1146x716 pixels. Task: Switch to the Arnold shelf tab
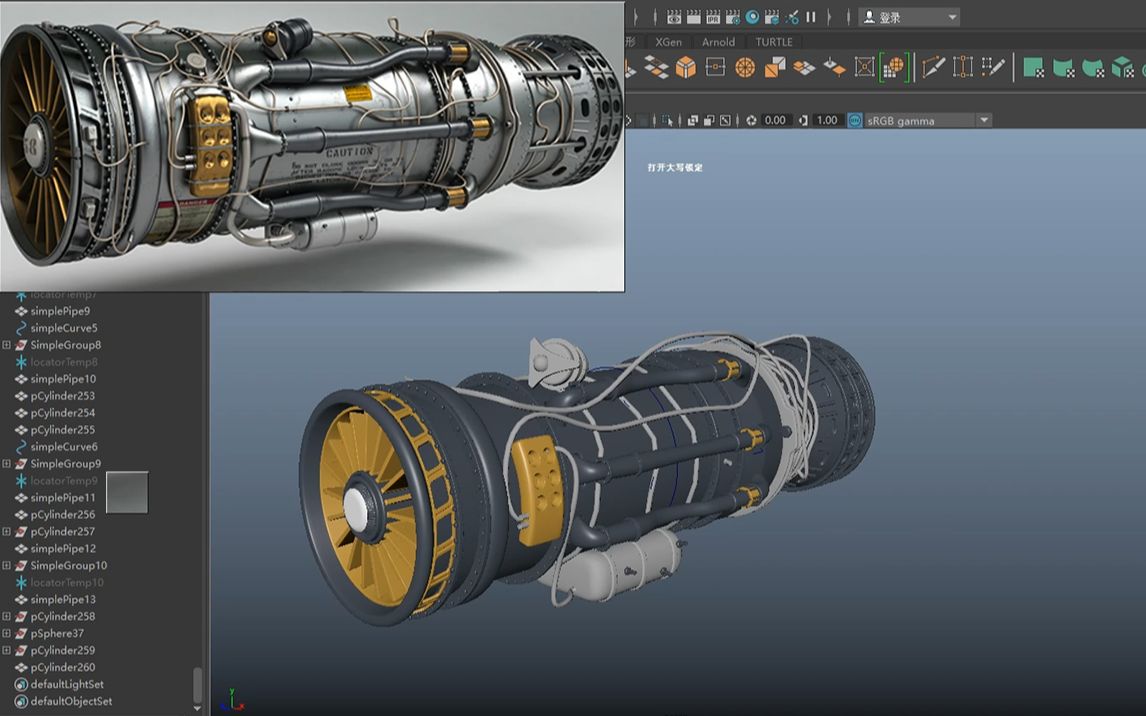(717, 42)
